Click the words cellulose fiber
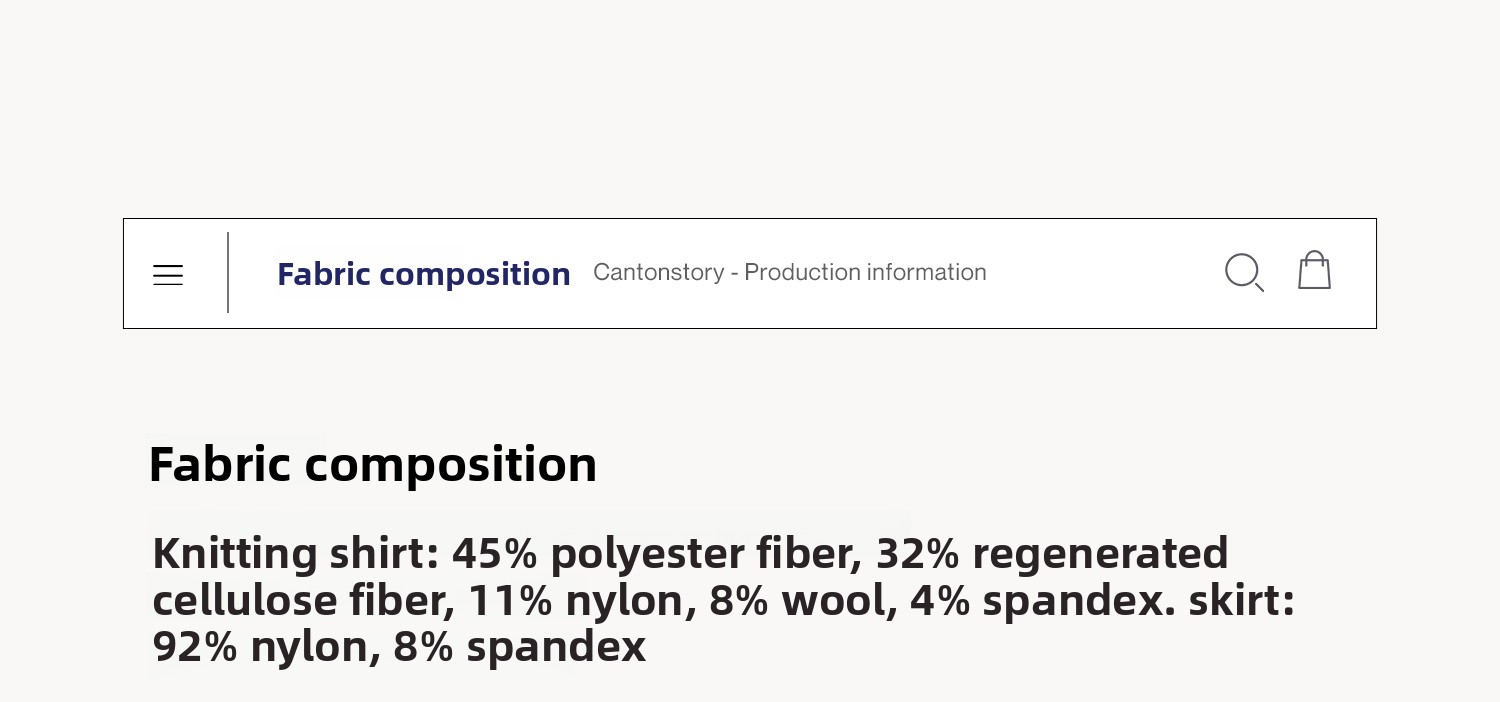Image resolution: width=1500 pixels, height=702 pixels. [x=299, y=600]
